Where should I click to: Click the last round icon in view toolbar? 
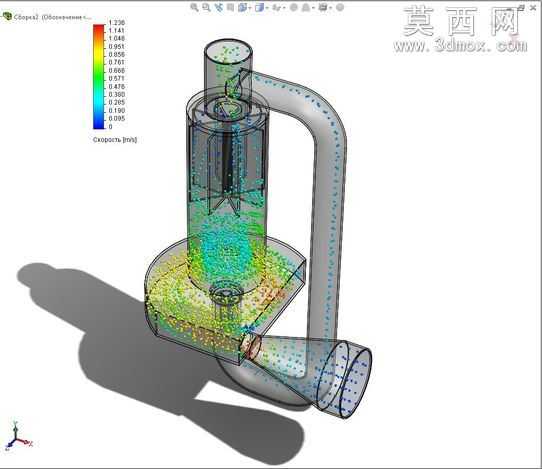pos(340,7)
